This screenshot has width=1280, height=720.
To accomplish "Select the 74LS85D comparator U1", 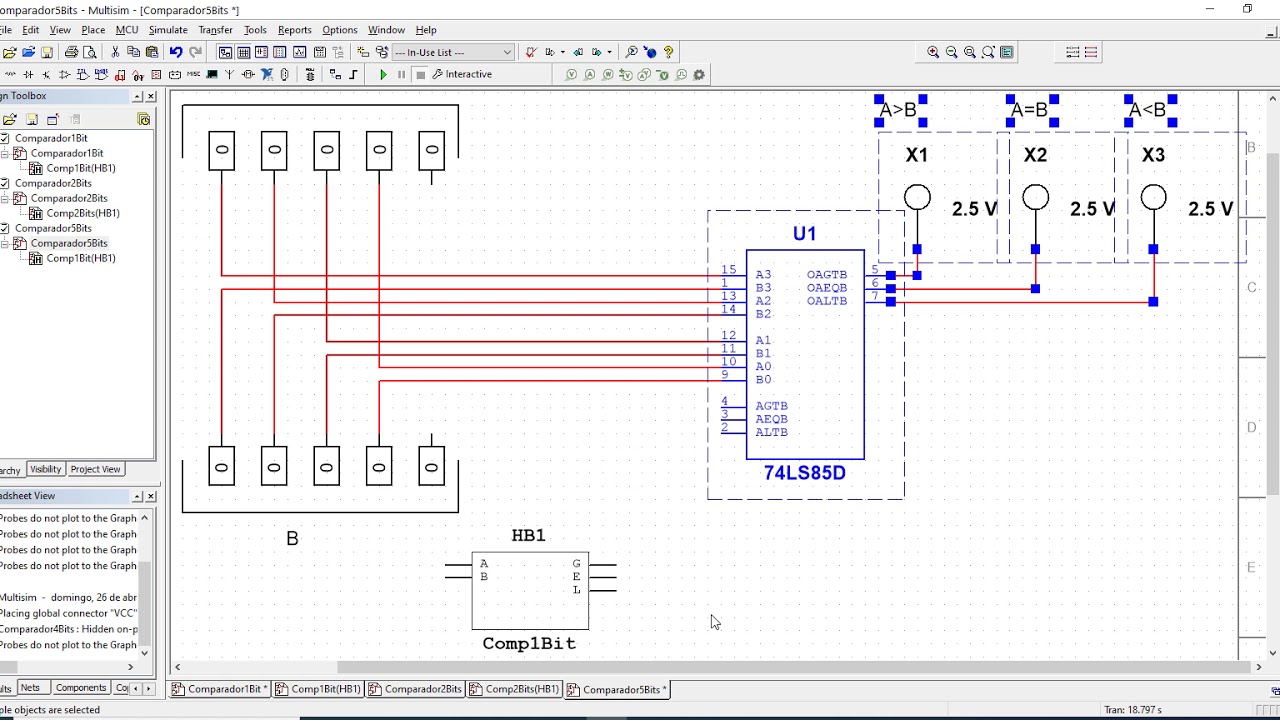I will 805,355.
